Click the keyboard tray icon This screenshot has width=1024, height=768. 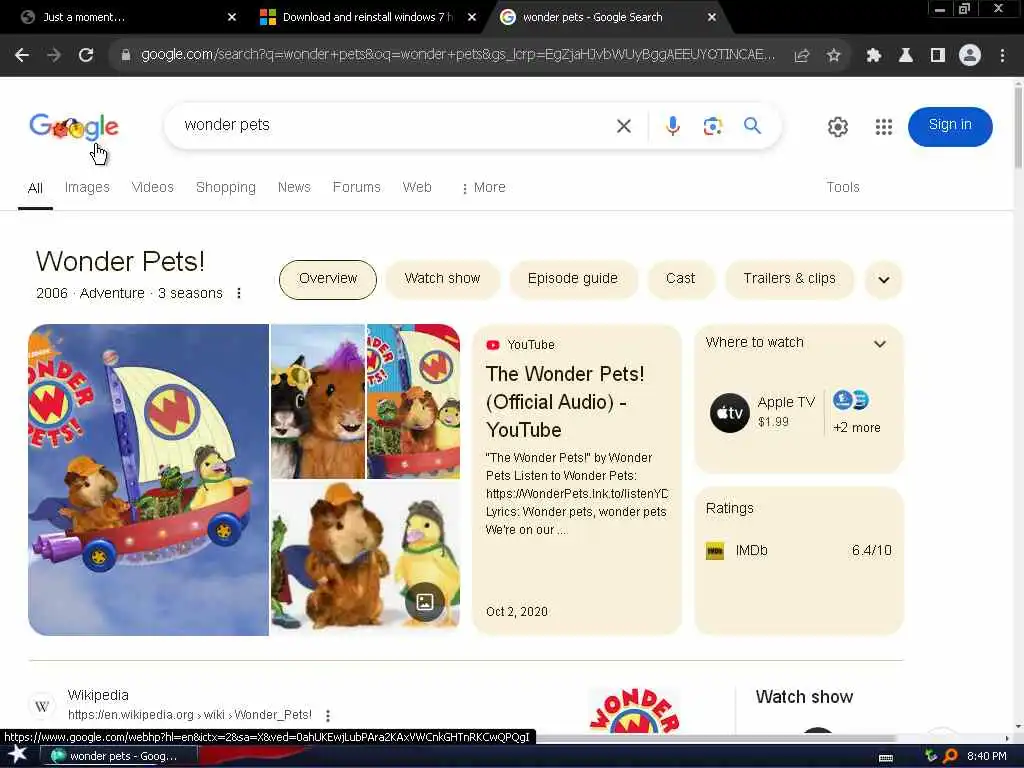tap(886, 758)
